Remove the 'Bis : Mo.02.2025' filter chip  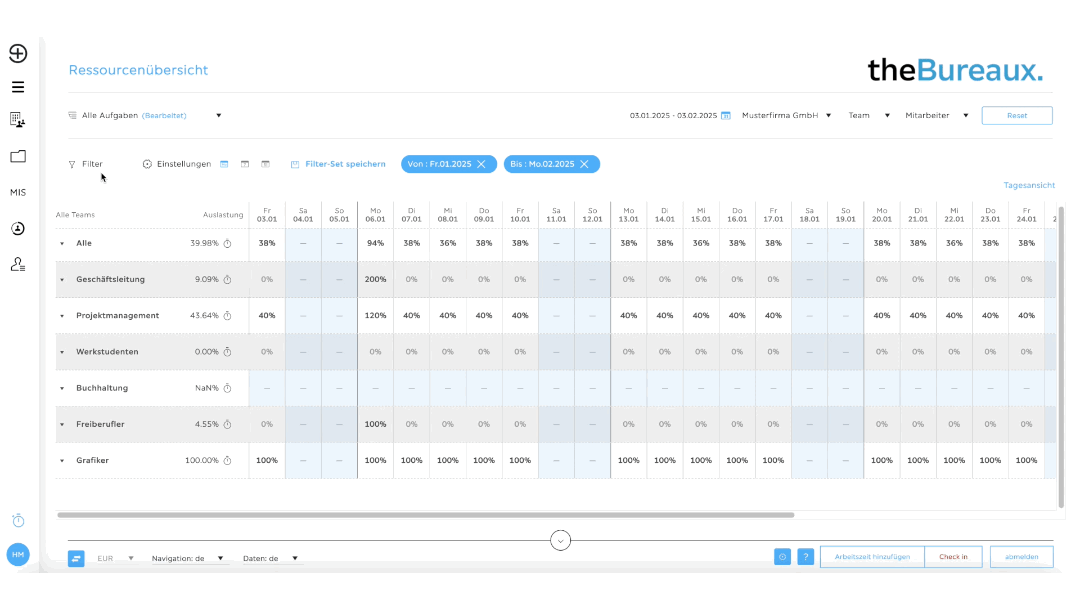pyautogui.click(x=584, y=164)
